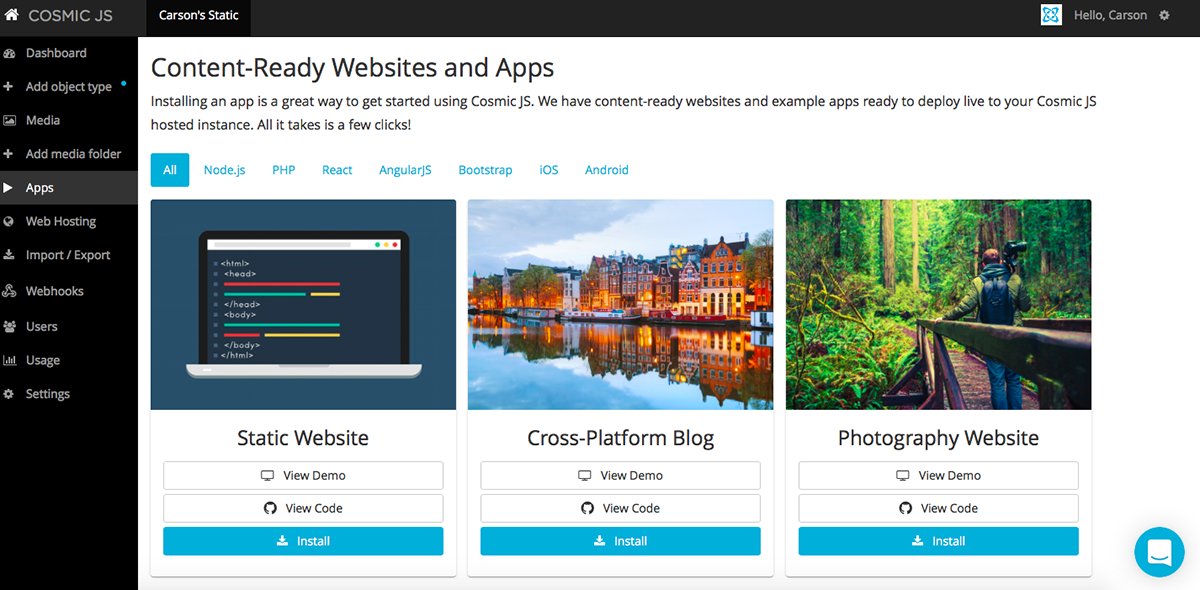
Task: Open Settings from the sidebar
Action: pos(48,393)
